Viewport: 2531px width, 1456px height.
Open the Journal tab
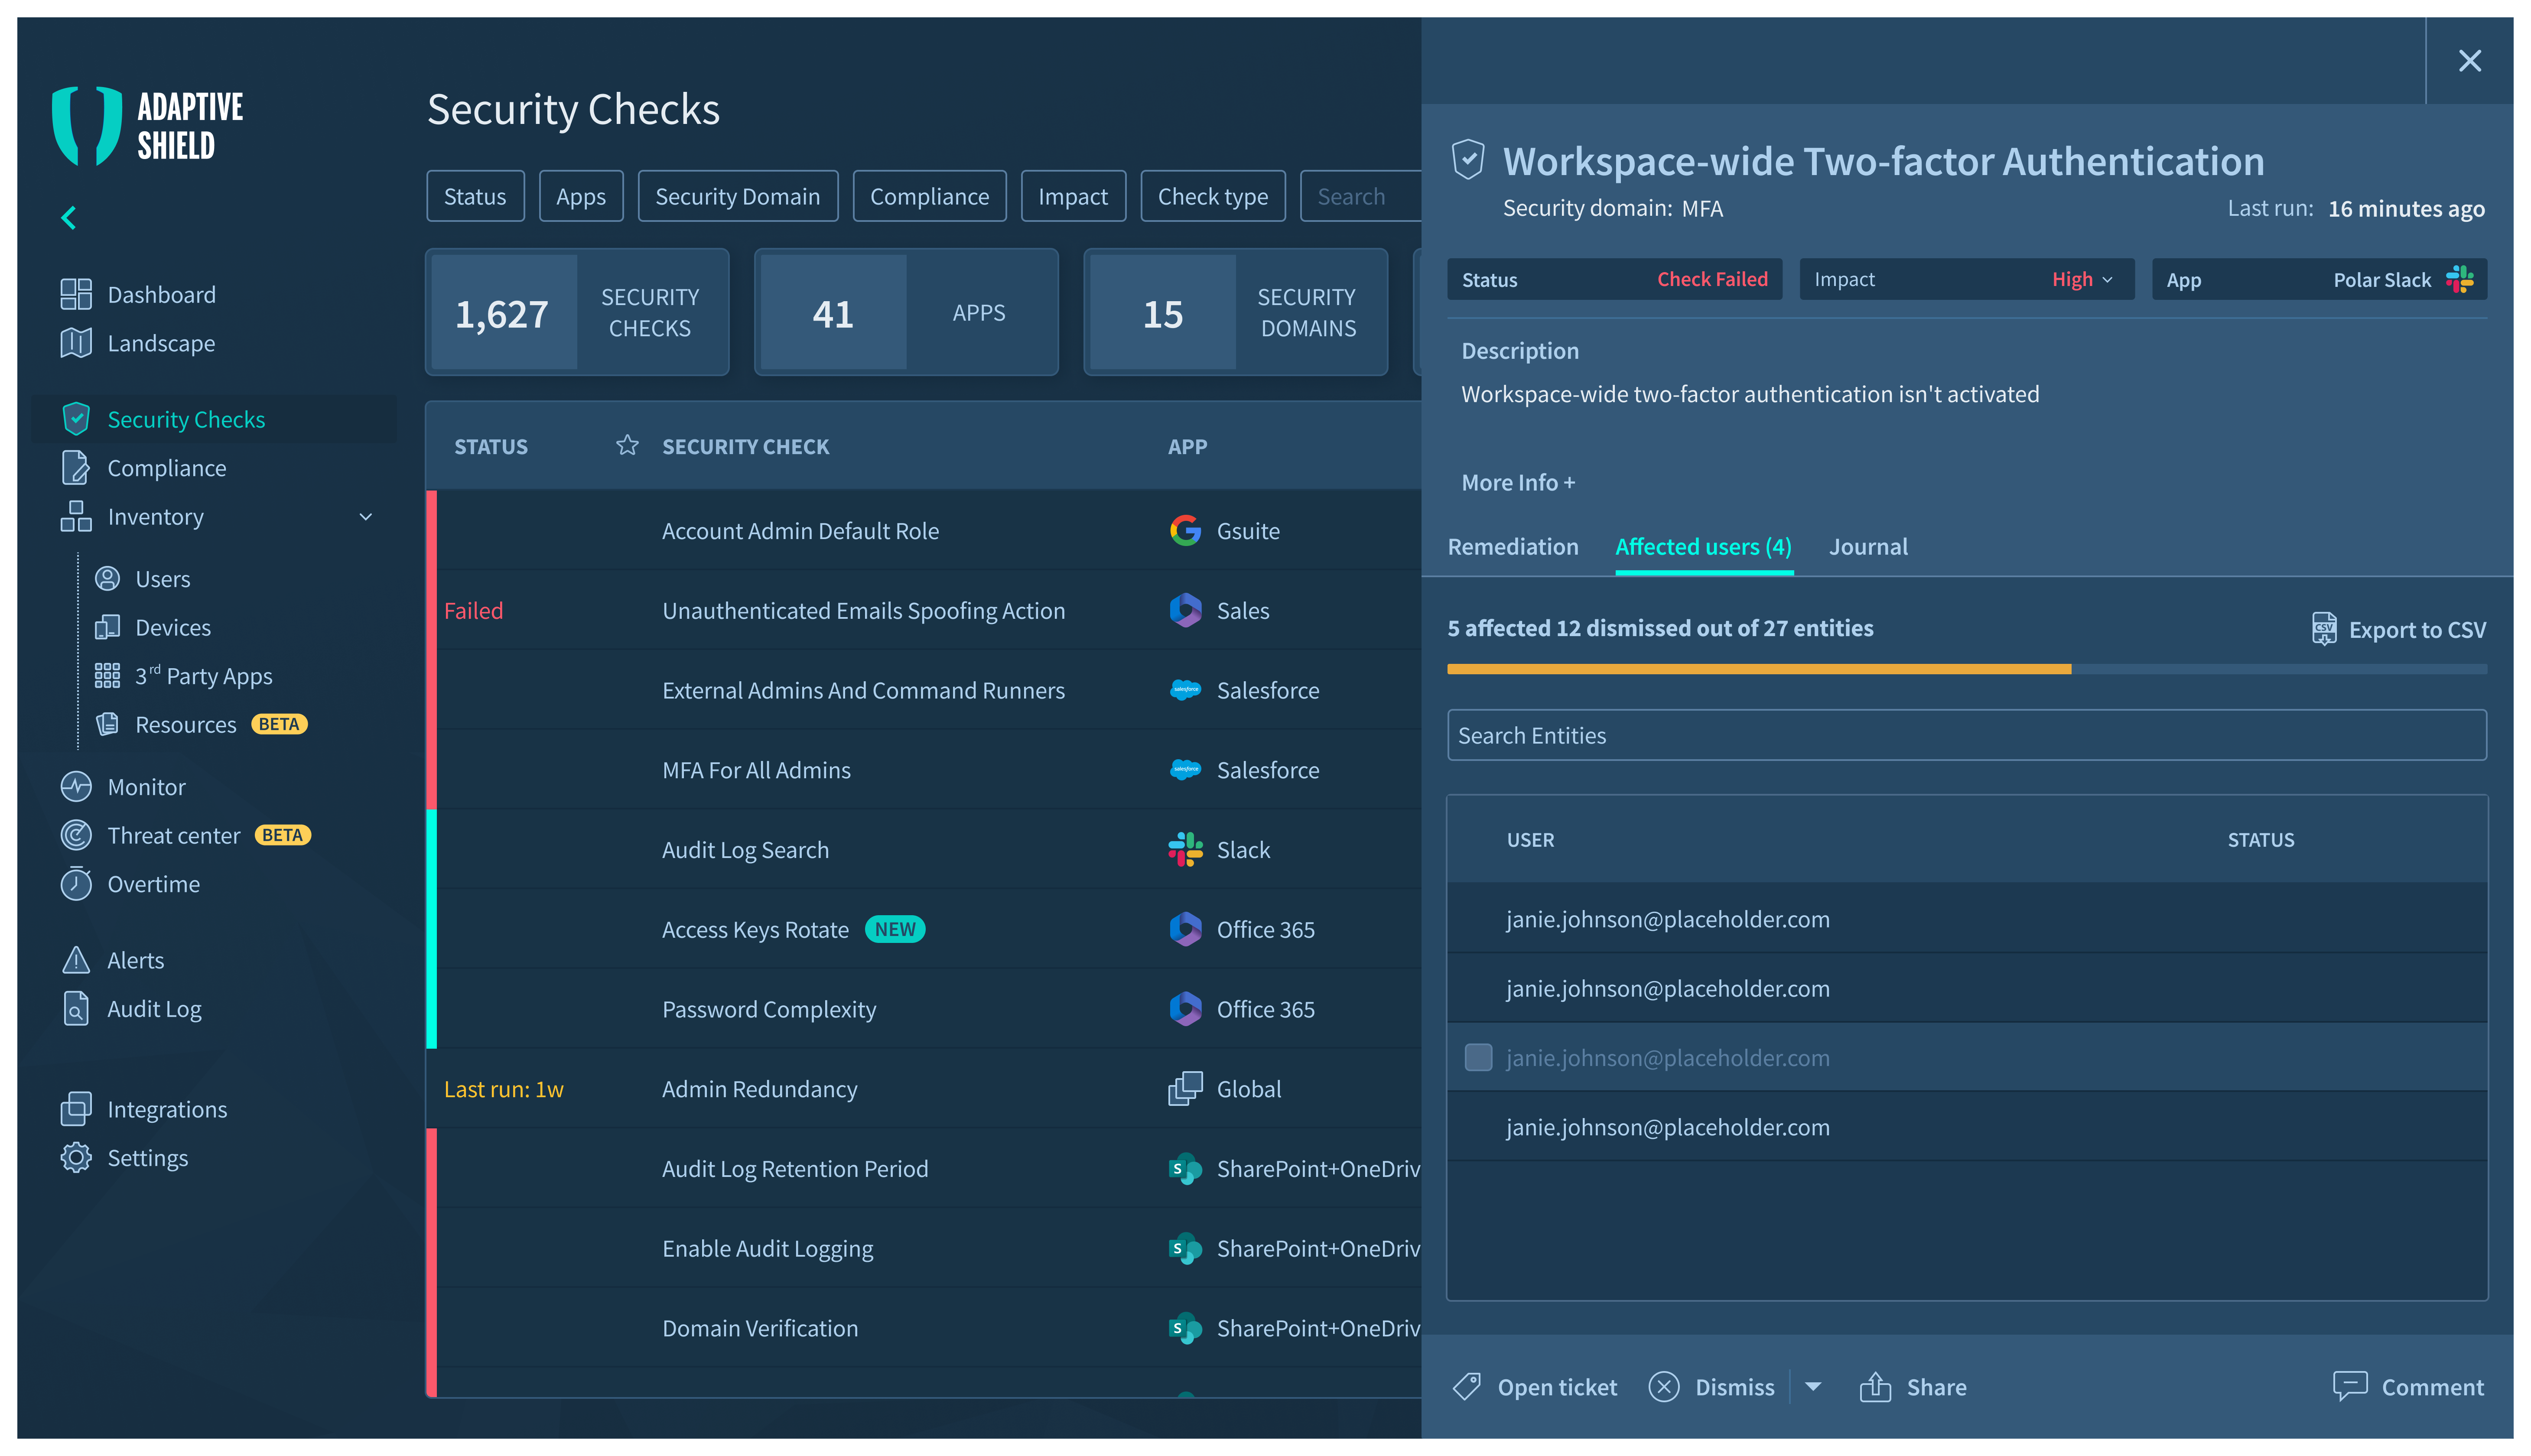click(x=1868, y=547)
